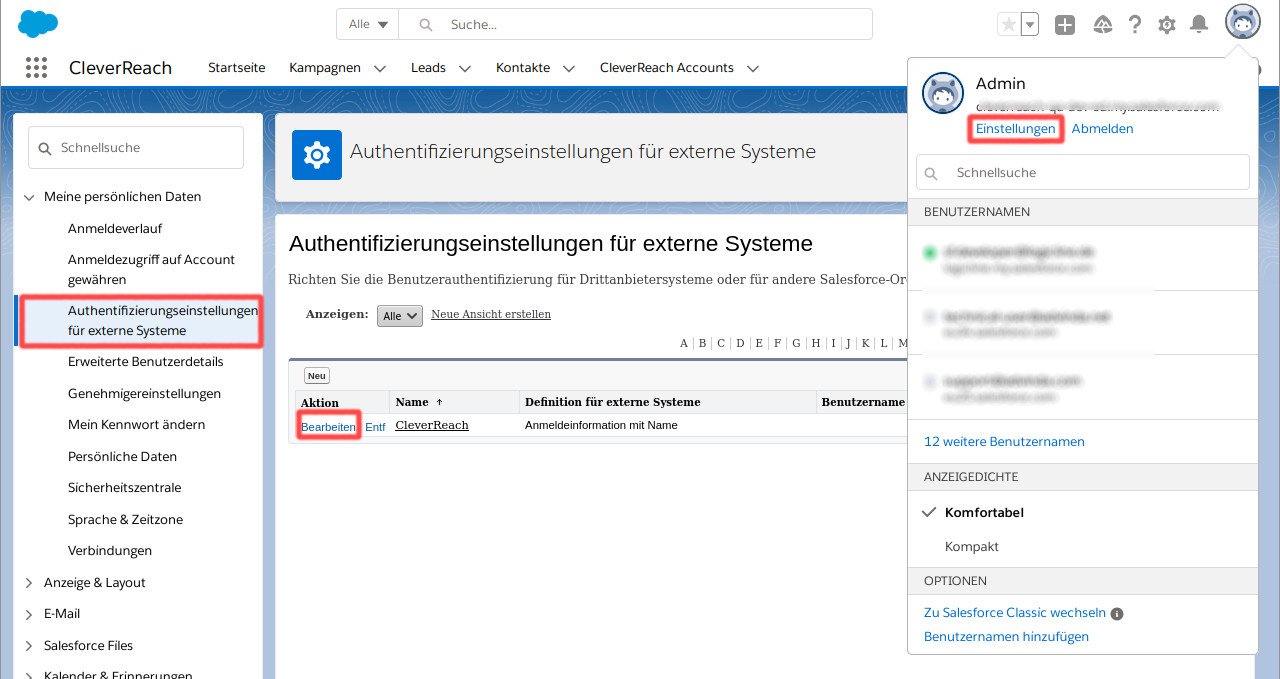Open the Startseite tab
Screen dimensions: 1280x679
click(x=237, y=68)
